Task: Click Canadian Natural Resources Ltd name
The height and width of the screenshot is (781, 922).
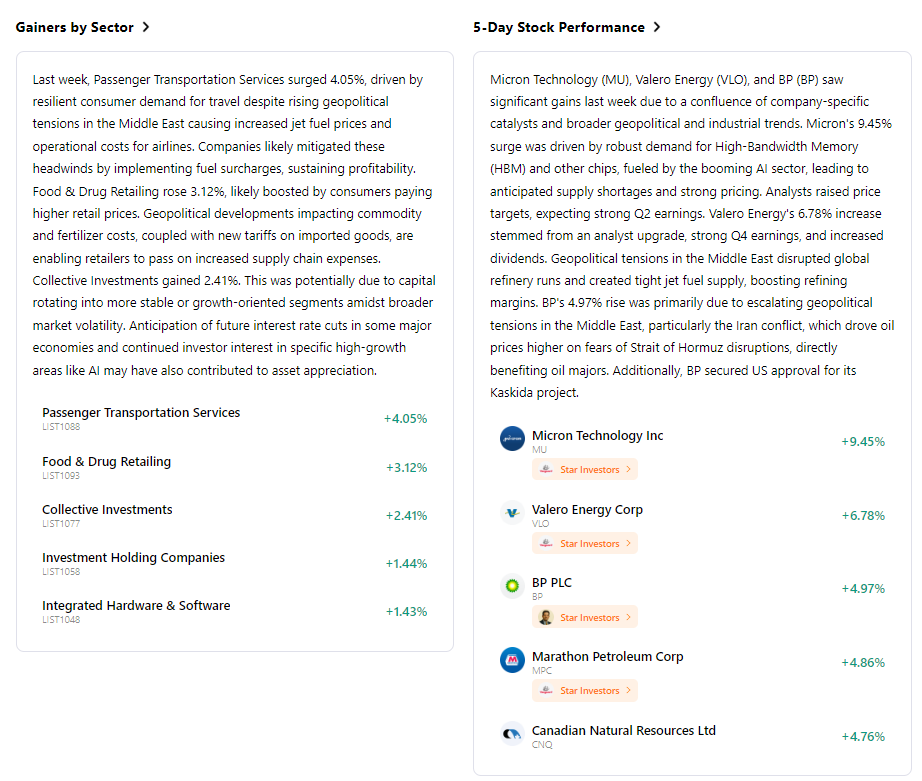Action: click(623, 731)
